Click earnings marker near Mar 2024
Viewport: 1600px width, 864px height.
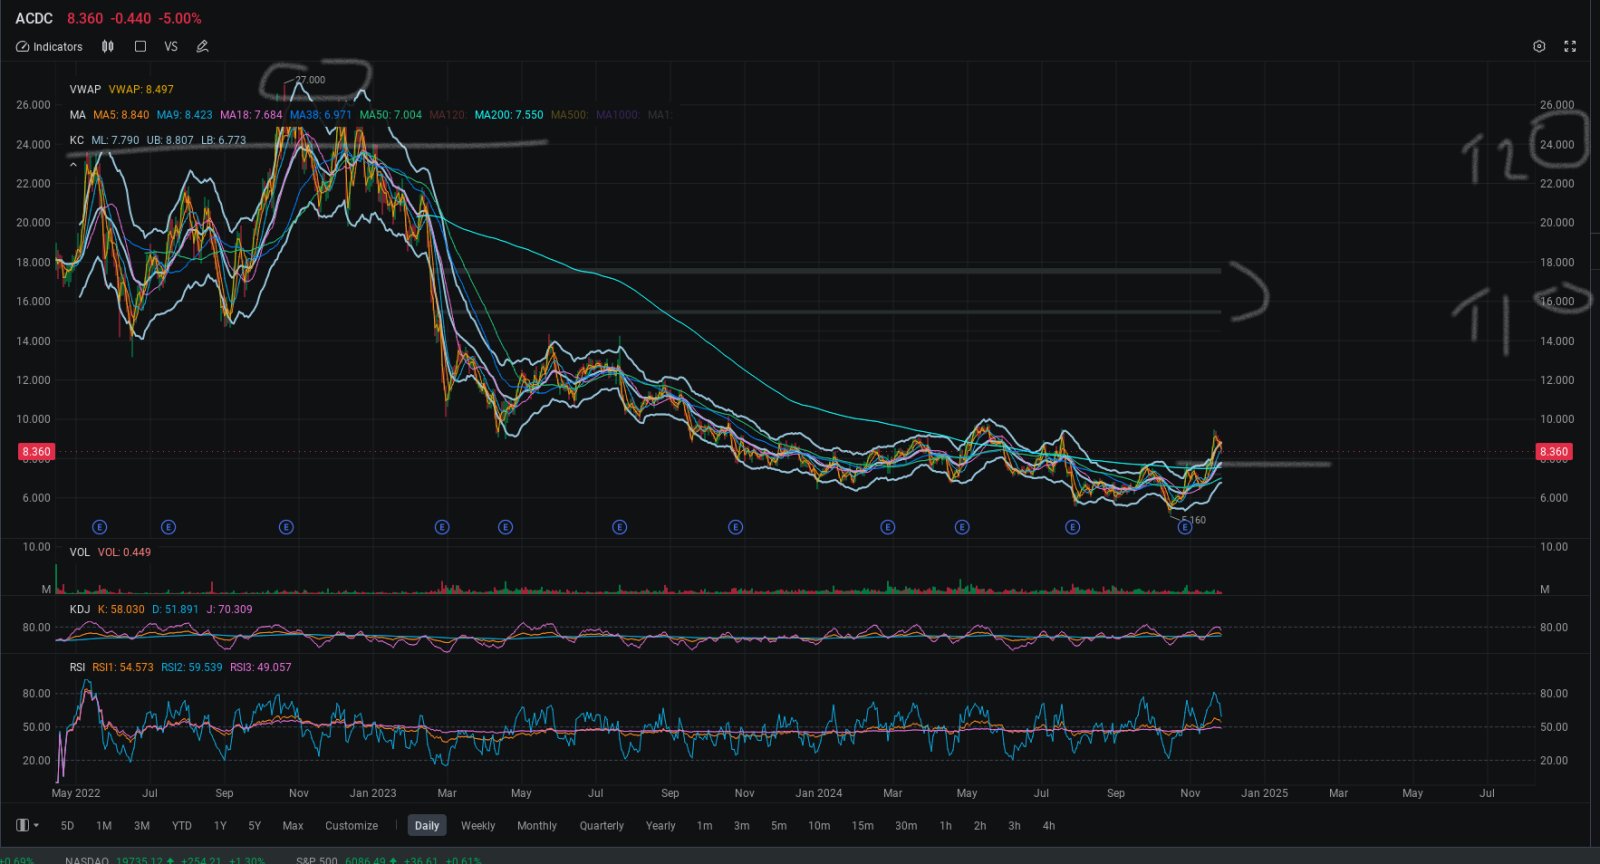coord(887,527)
